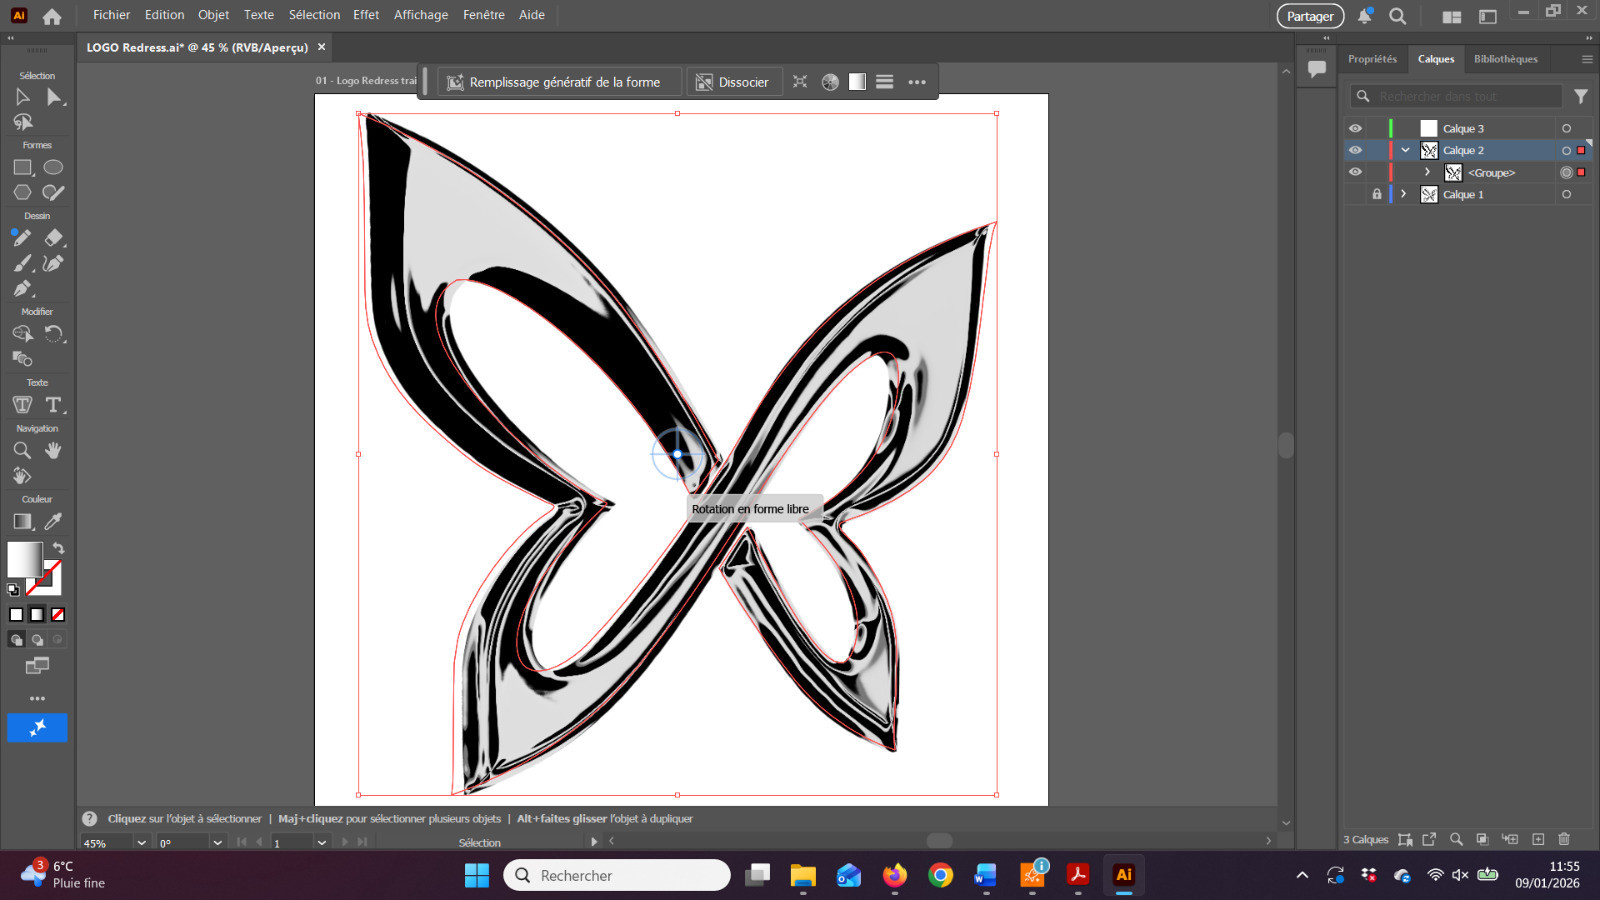Select the Zoom tool in the toolbar

(x=23, y=450)
